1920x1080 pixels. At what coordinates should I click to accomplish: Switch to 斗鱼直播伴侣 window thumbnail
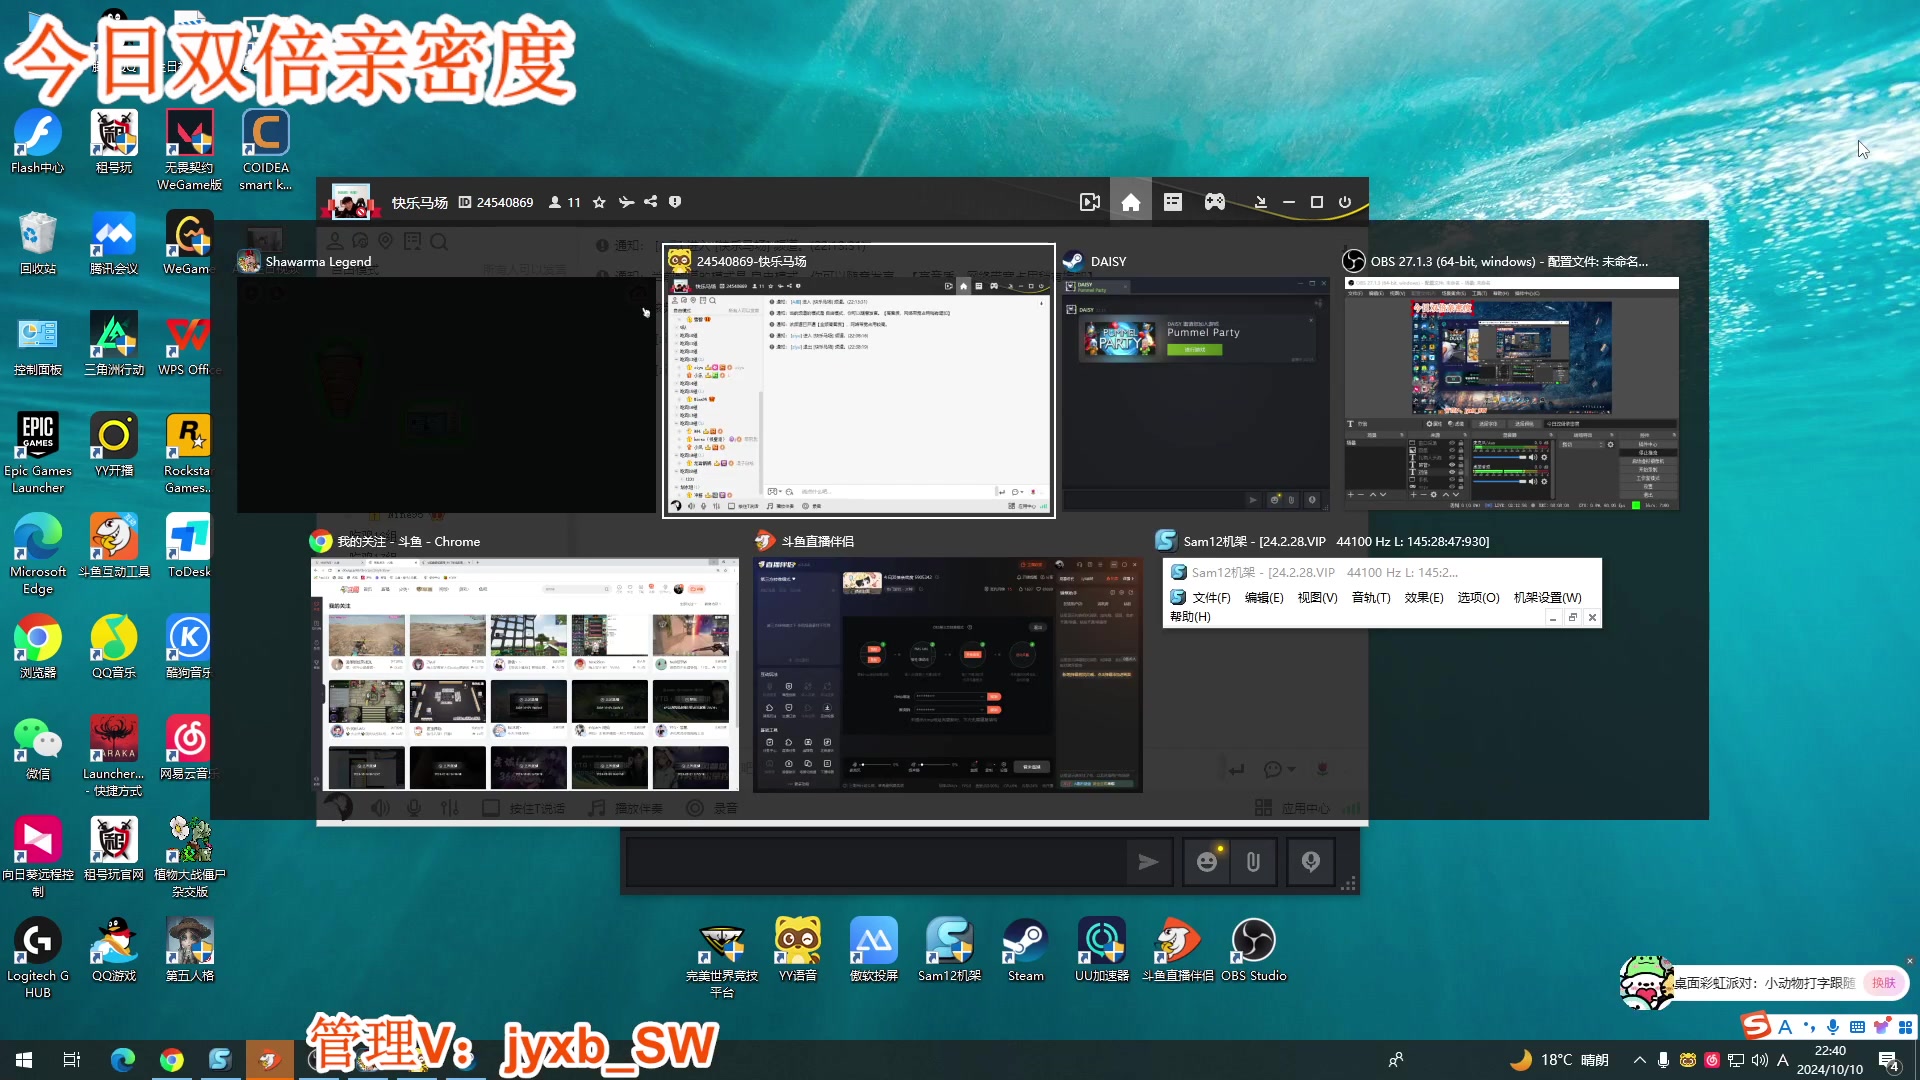point(947,675)
